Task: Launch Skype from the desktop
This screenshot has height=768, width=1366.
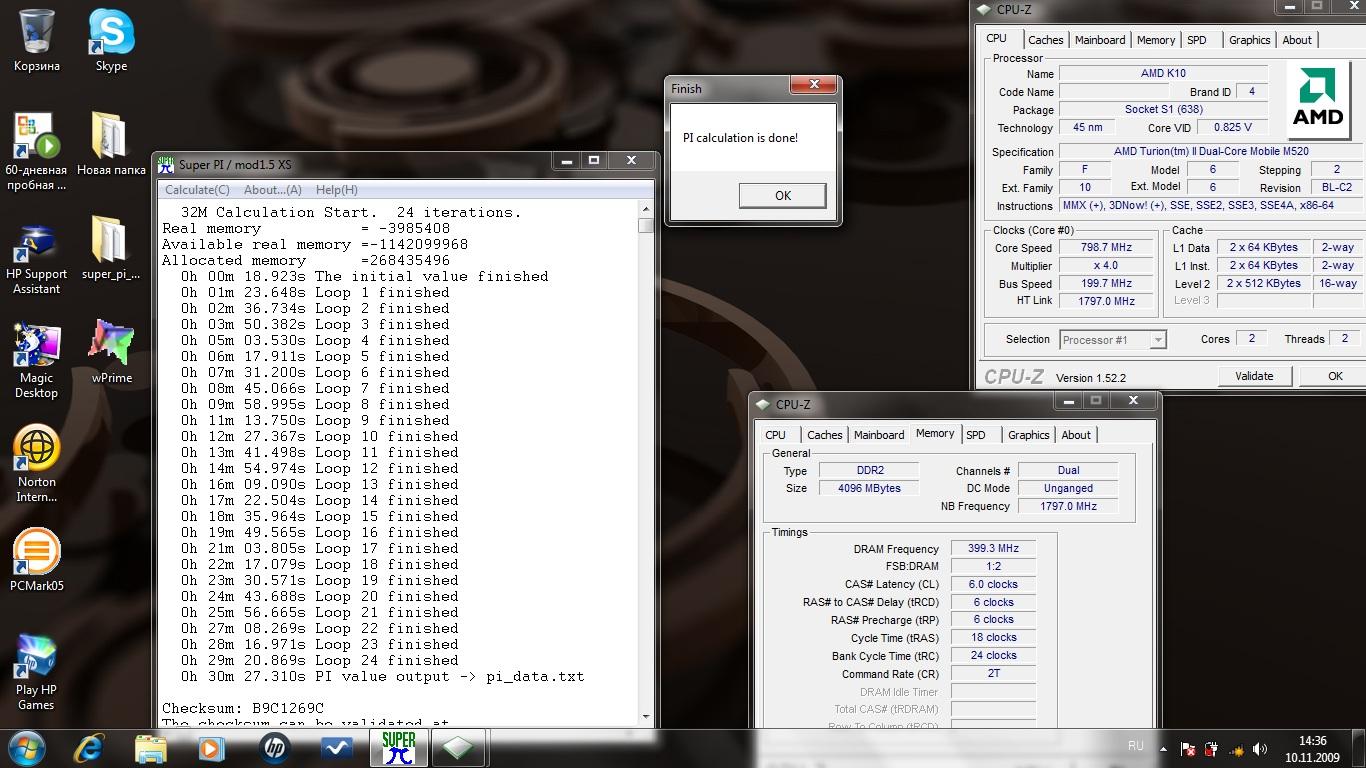Action: point(111,40)
